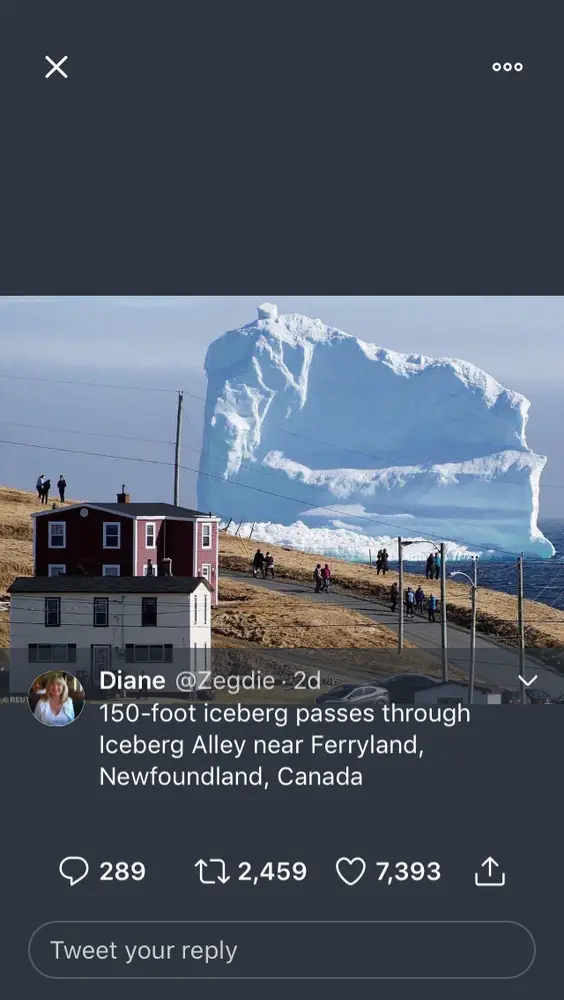This screenshot has width=564, height=1000.
Task: Tap the 150-foot iceberg caption text
Action: click(x=285, y=745)
